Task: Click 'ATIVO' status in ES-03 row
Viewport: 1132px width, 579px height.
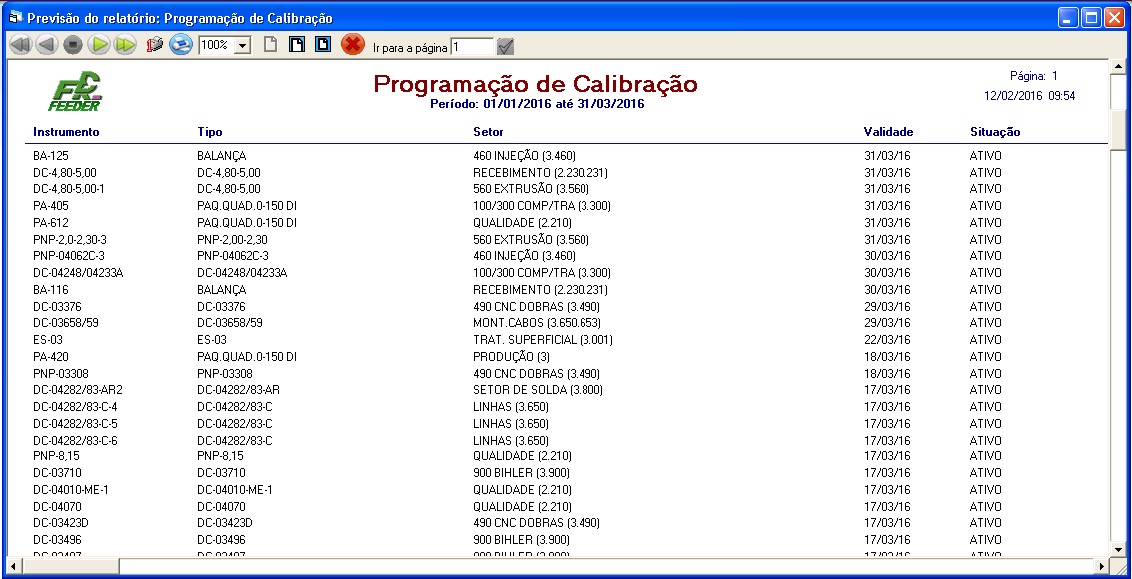Action: pyautogui.click(x=985, y=339)
